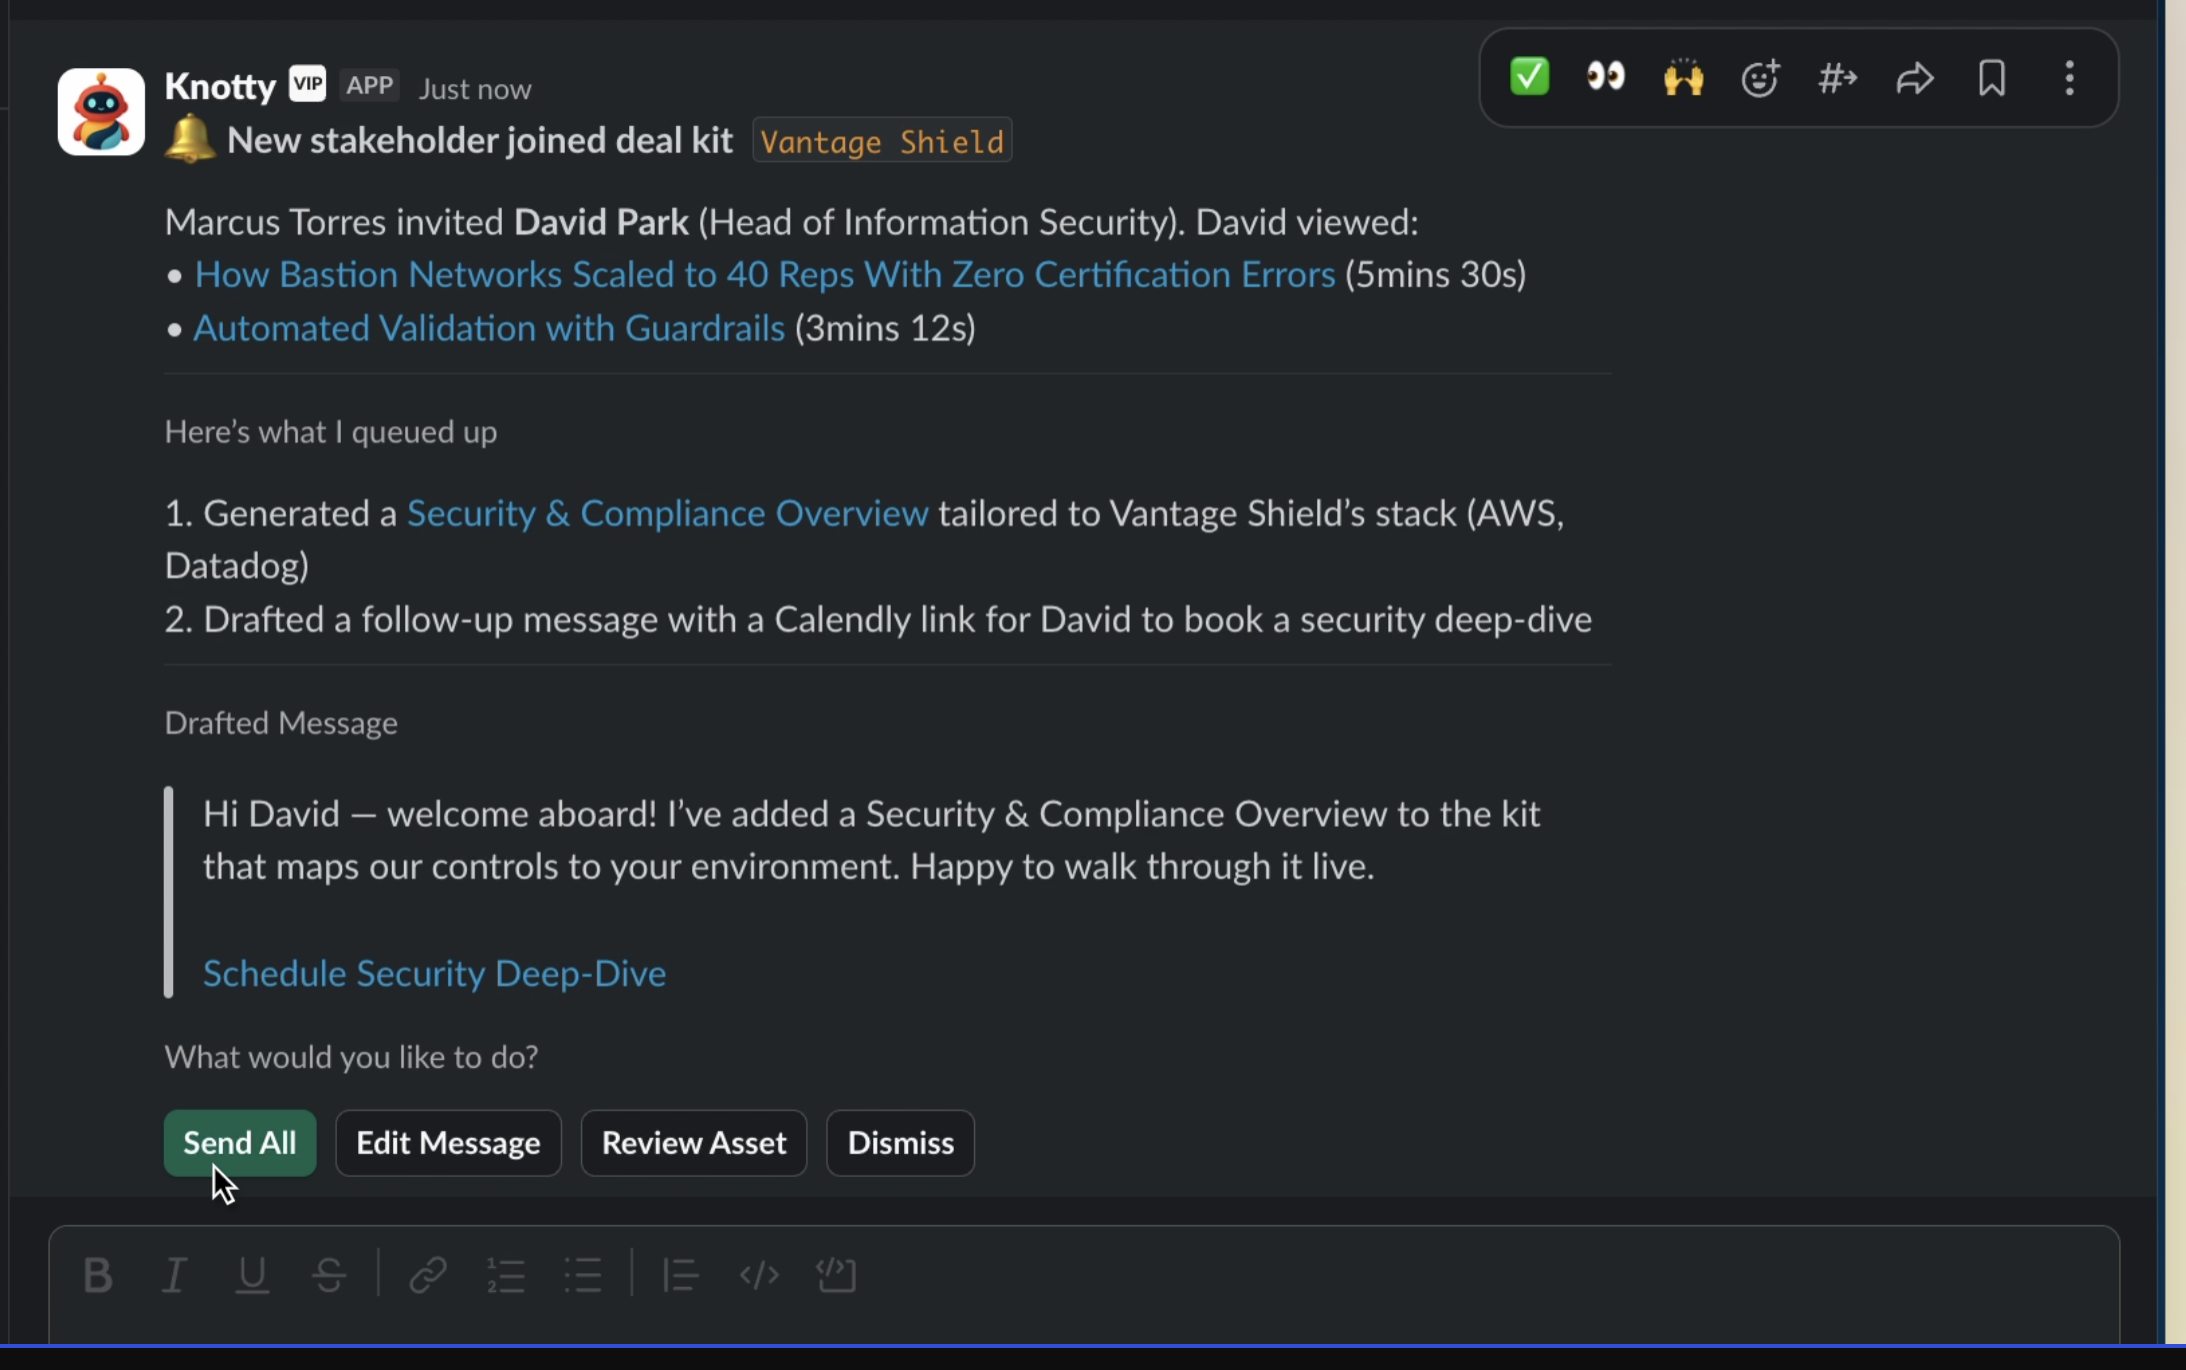Toggle italic text formatting
Viewport: 2186px width, 1370px height.
tap(173, 1274)
